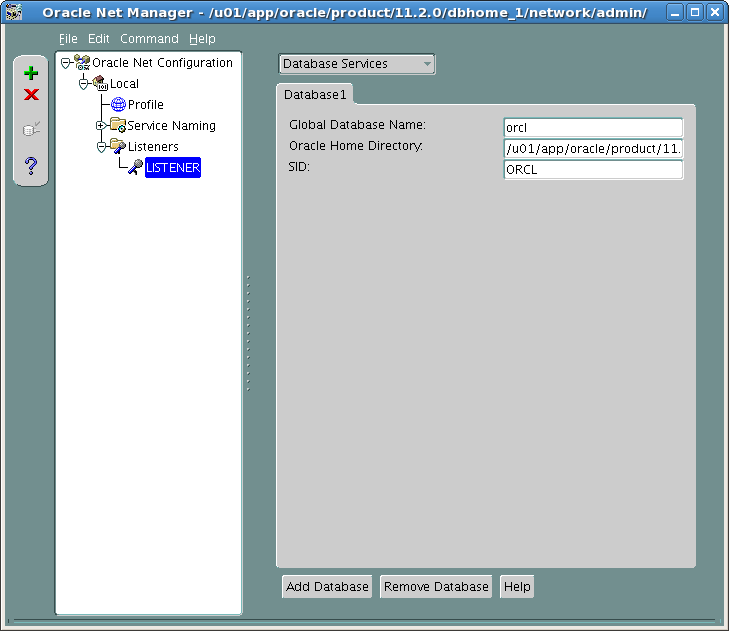Open the Help menu
Image resolution: width=729 pixels, height=631 pixels.
[x=202, y=39]
